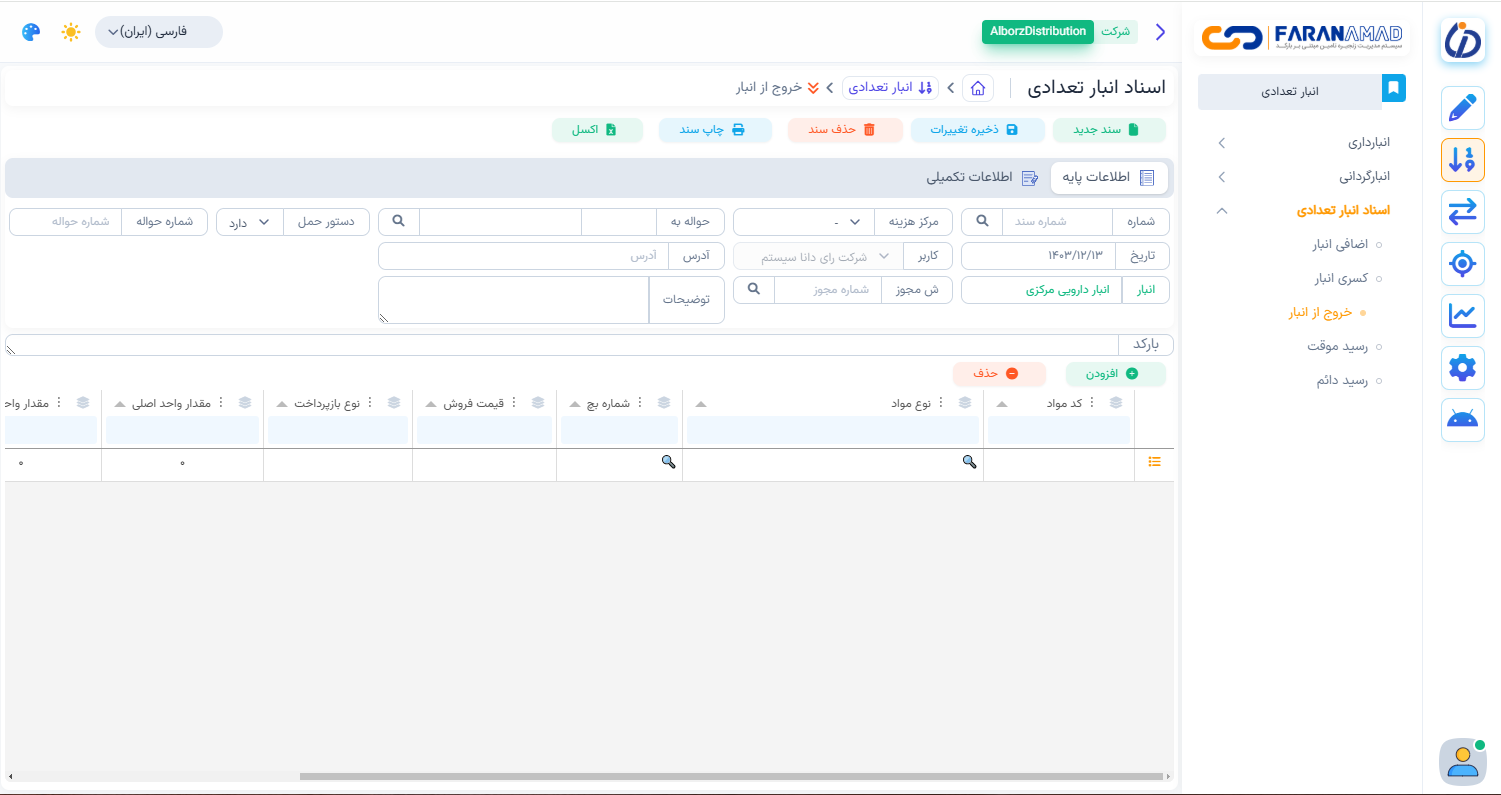Collapse the sidebar with the top chevron
Screen dimensions: 1501x795
click(x=1161, y=32)
